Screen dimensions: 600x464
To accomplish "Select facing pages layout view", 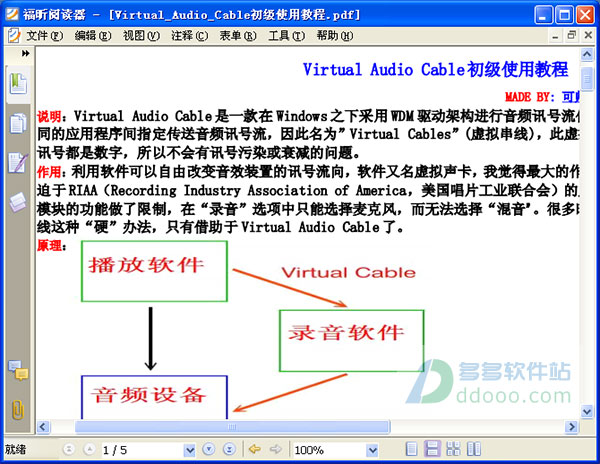I will (x=474, y=449).
